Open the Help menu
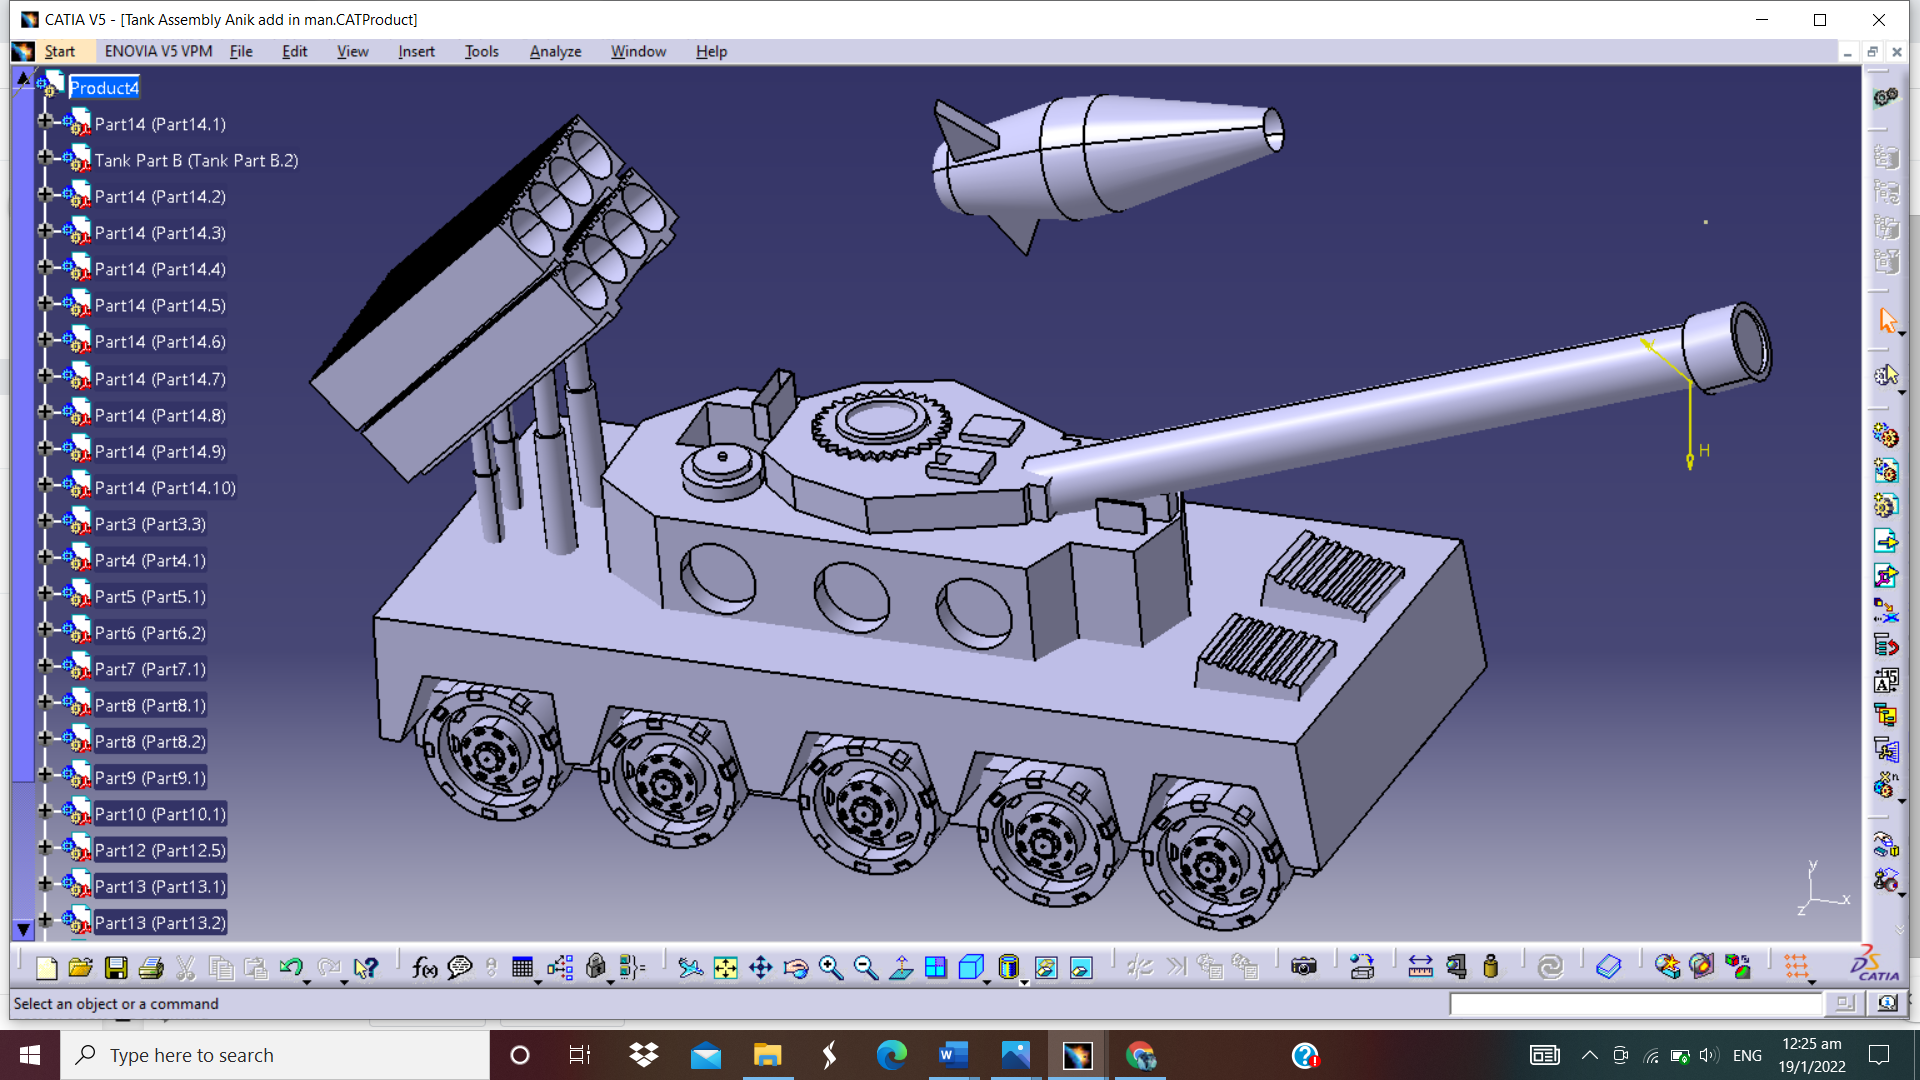This screenshot has width=1920, height=1080. click(x=711, y=51)
